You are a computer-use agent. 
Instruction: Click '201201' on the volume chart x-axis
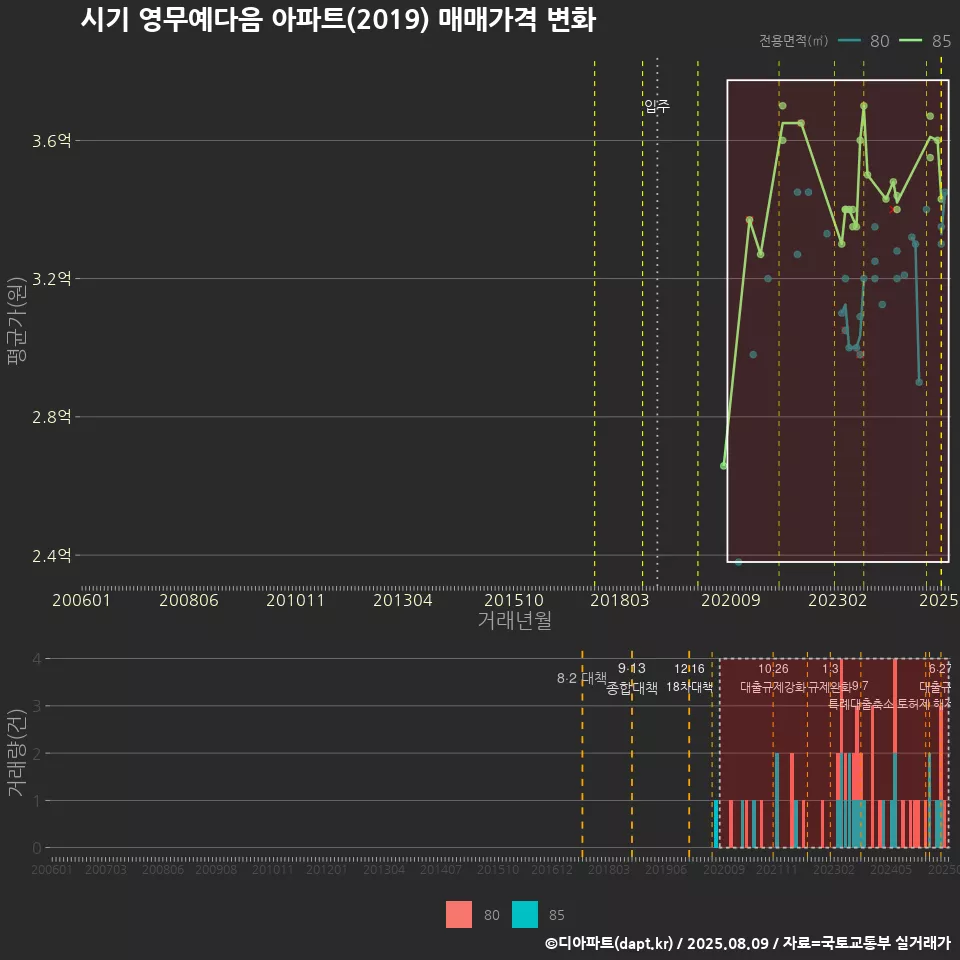(327, 869)
